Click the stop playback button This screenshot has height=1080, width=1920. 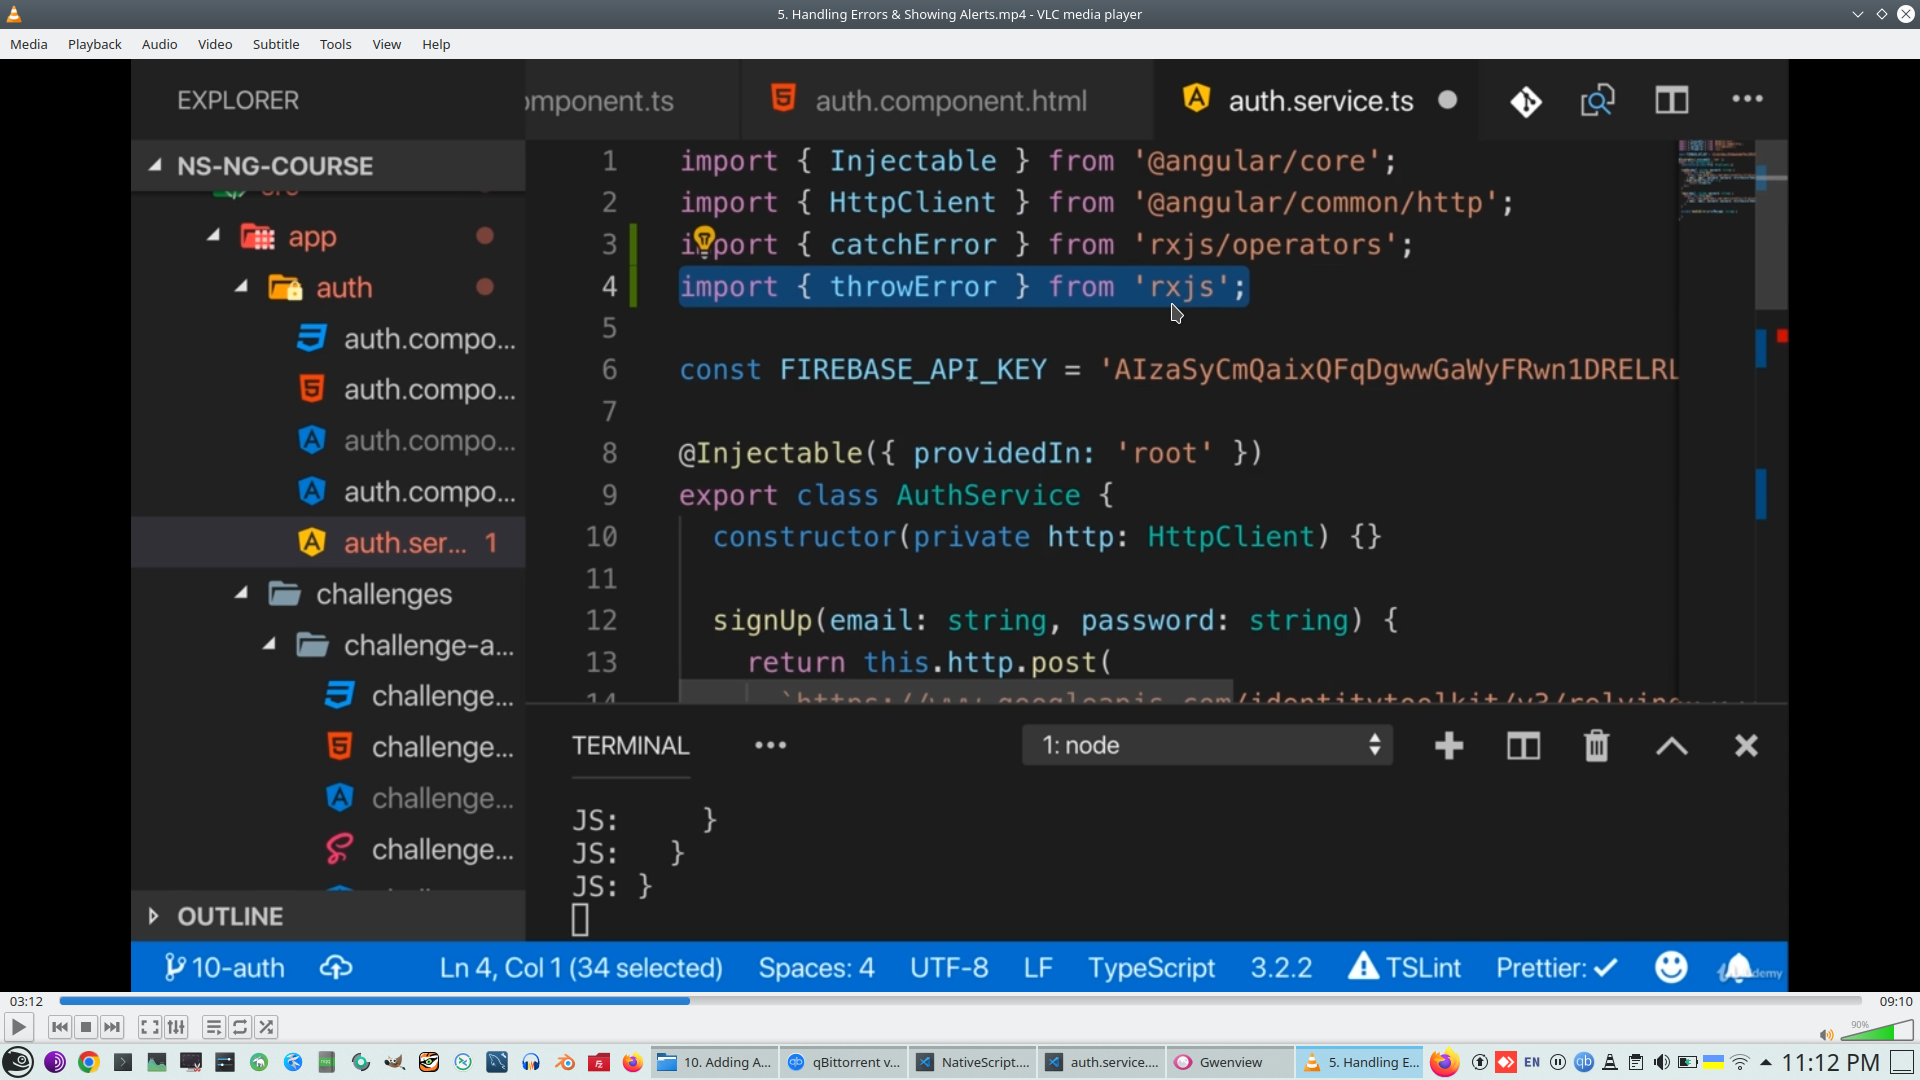coord(86,1027)
